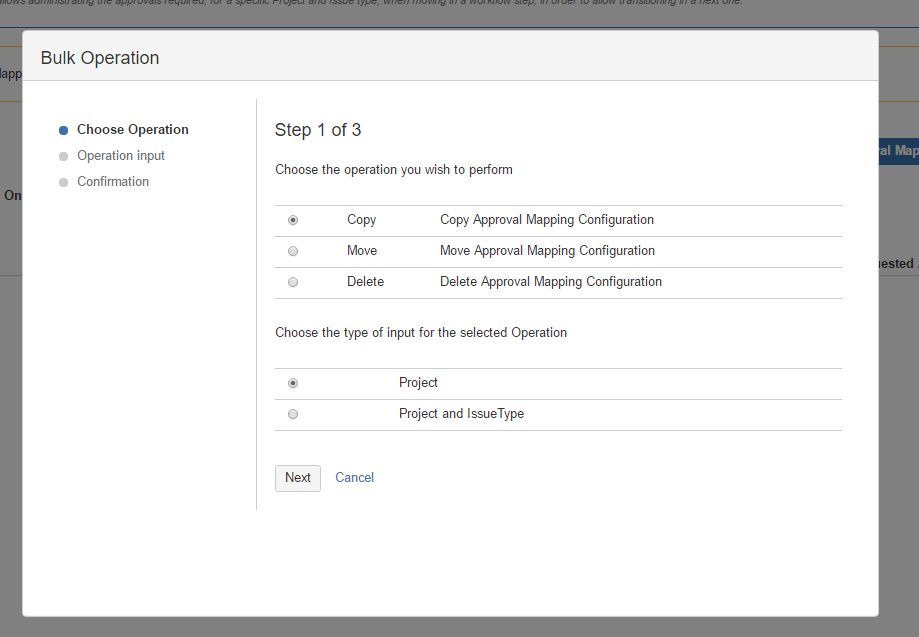Click the partially hidden blue button behind dialog
This screenshot has height=637, width=919.
[x=898, y=151]
